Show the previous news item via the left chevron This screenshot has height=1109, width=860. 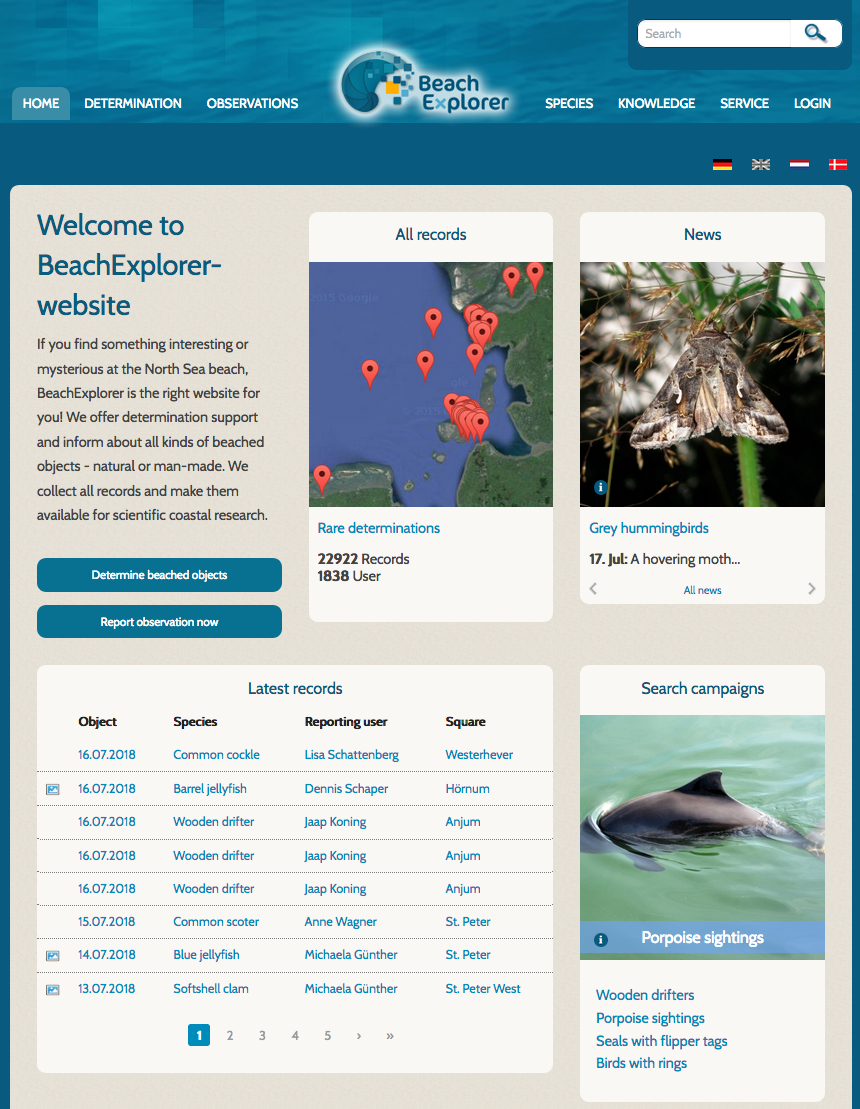592,589
